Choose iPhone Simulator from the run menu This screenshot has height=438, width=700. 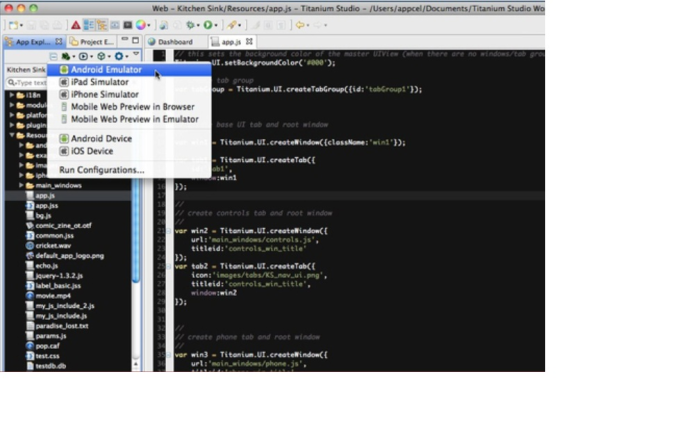click(129, 95)
